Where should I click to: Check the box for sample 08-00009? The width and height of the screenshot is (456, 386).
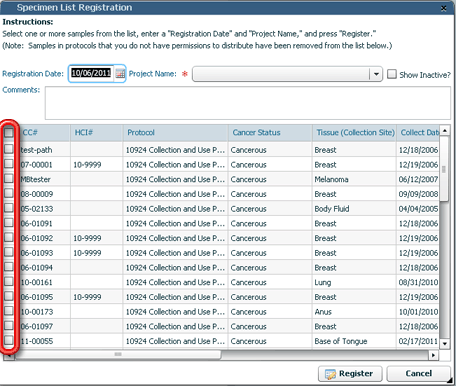pos(9,193)
